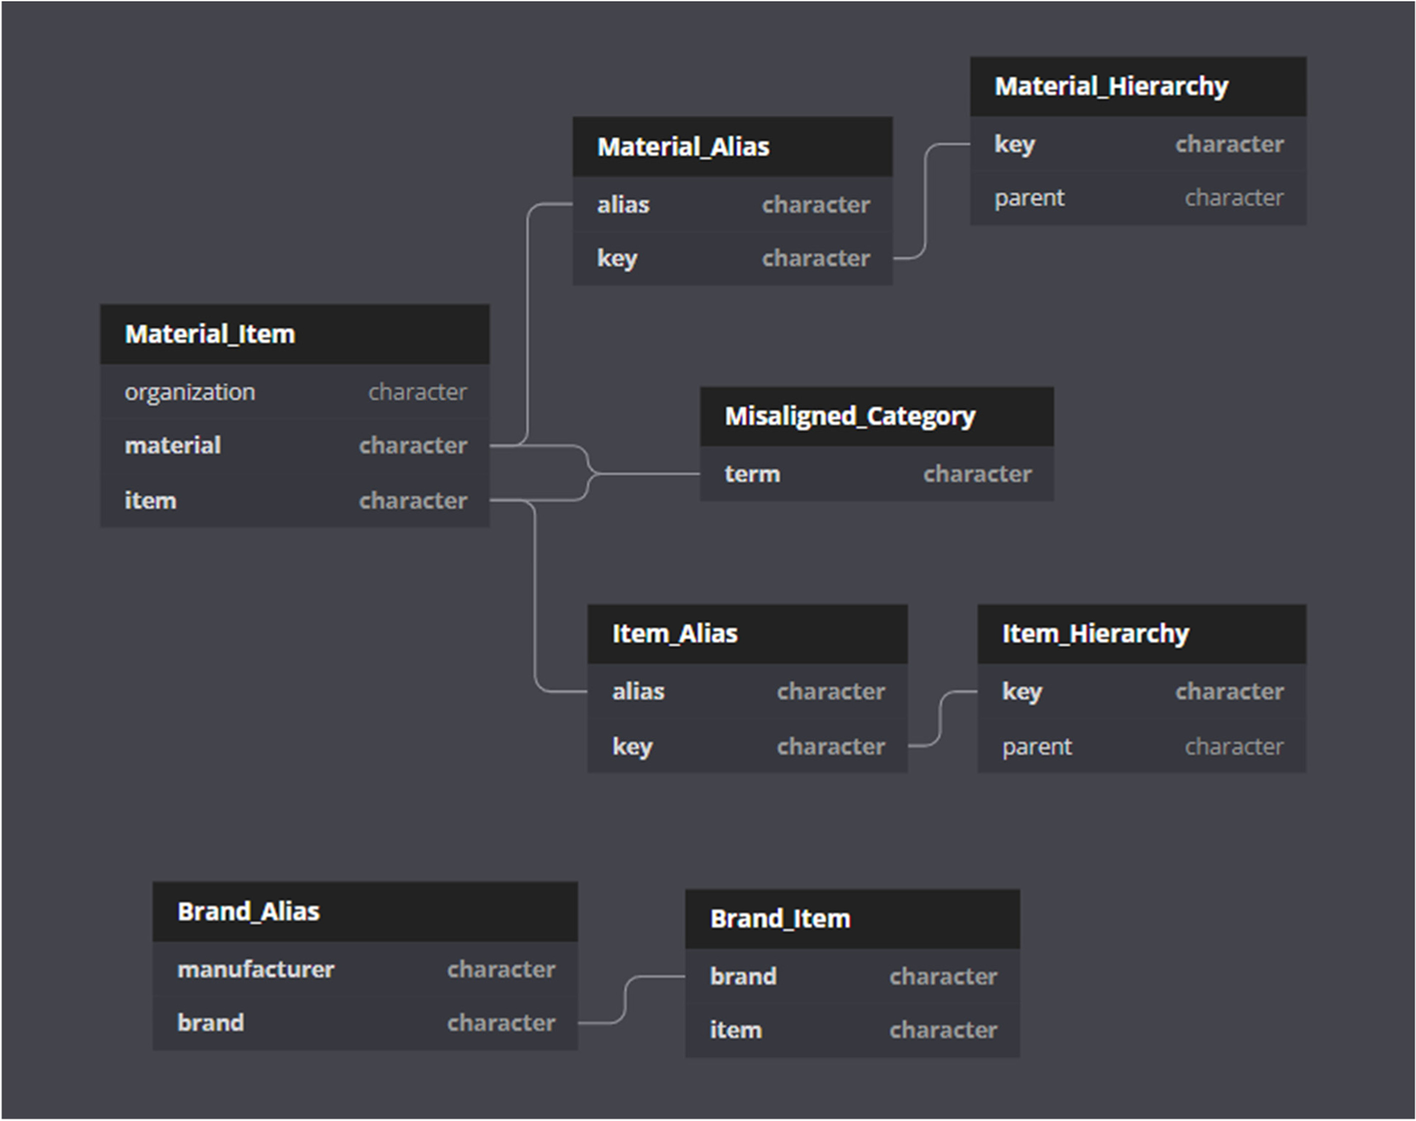Screen dimensions: 1416x1121
Task: Select the Brand_Item table header
Action: pyautogui.click(x=852, y=919)
